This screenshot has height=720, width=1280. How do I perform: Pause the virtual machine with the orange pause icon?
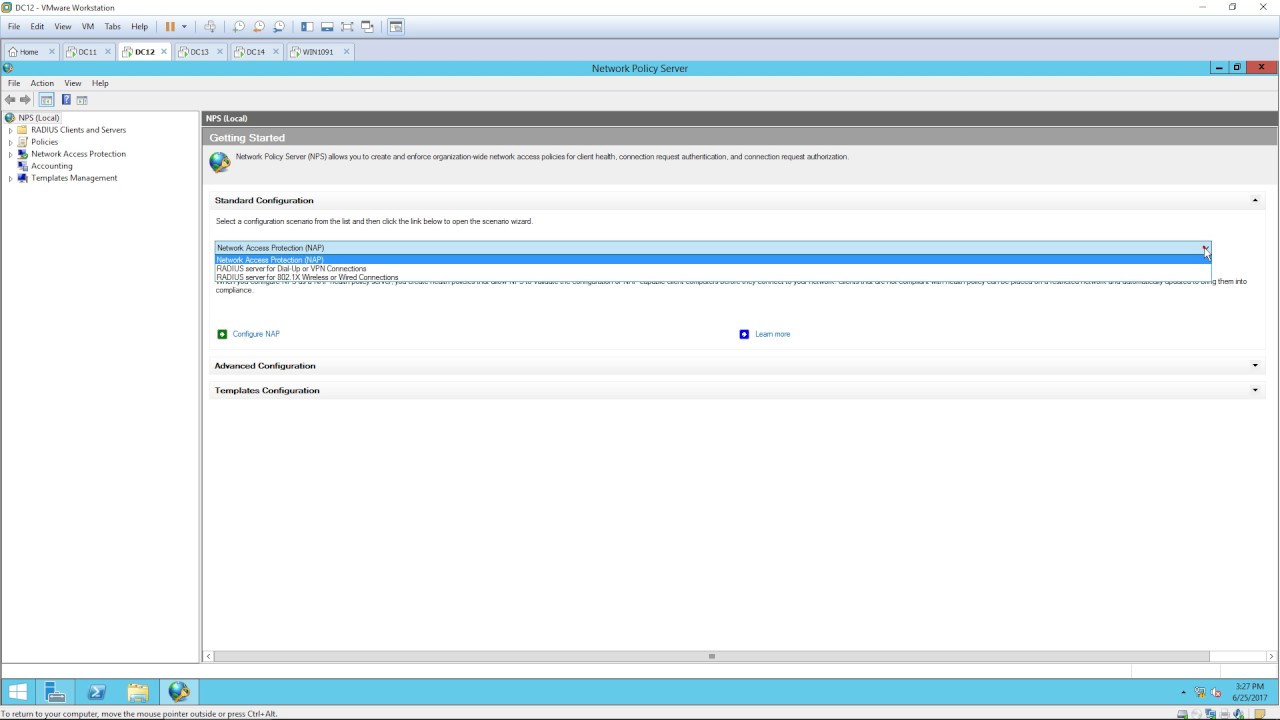pos(170,27)
